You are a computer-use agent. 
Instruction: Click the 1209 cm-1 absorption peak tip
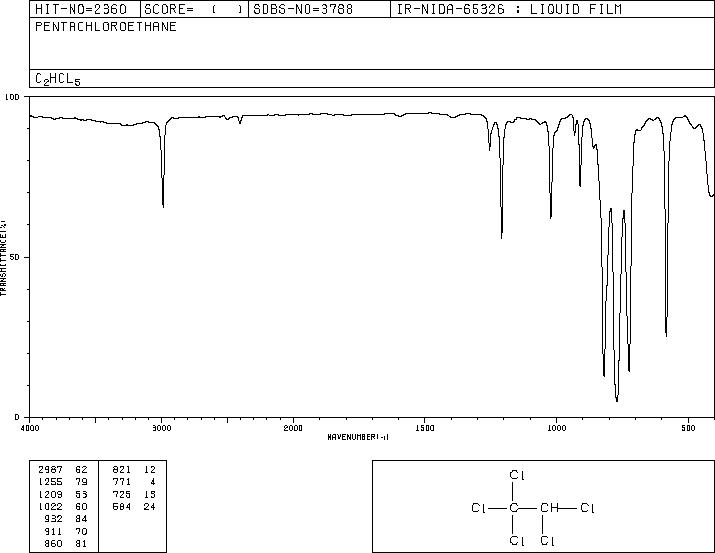[502, 237]
